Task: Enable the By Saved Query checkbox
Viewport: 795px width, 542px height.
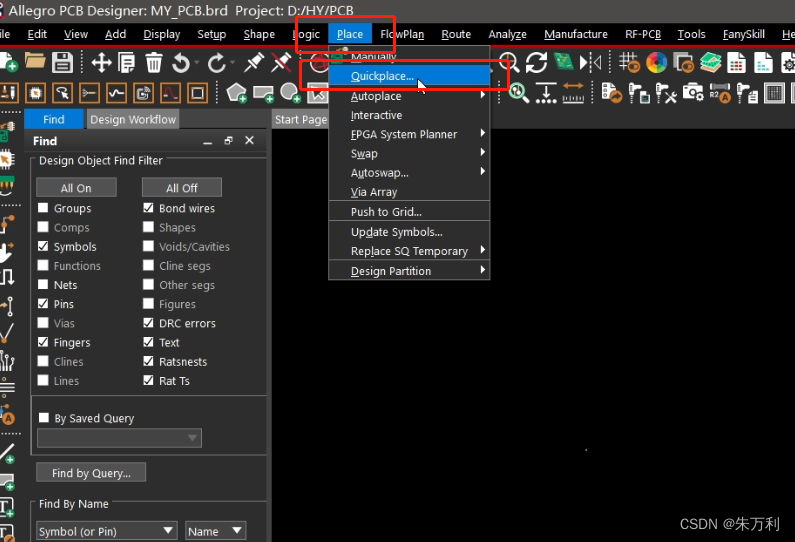Action: [x=44, y=418]
